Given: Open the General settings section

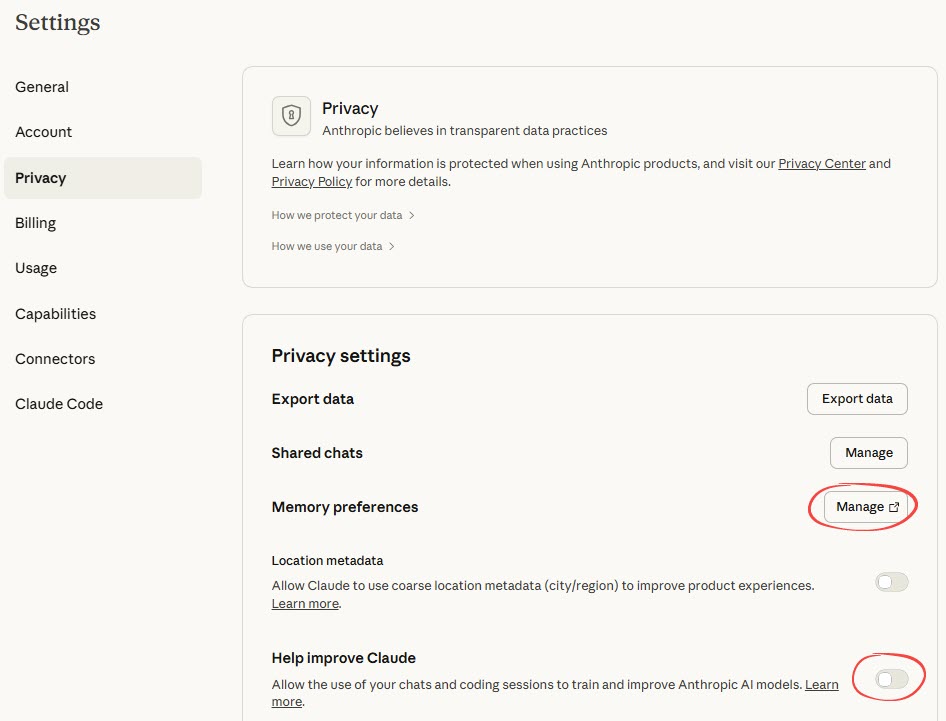Looking at the screenshot, I should pos(42,87).
